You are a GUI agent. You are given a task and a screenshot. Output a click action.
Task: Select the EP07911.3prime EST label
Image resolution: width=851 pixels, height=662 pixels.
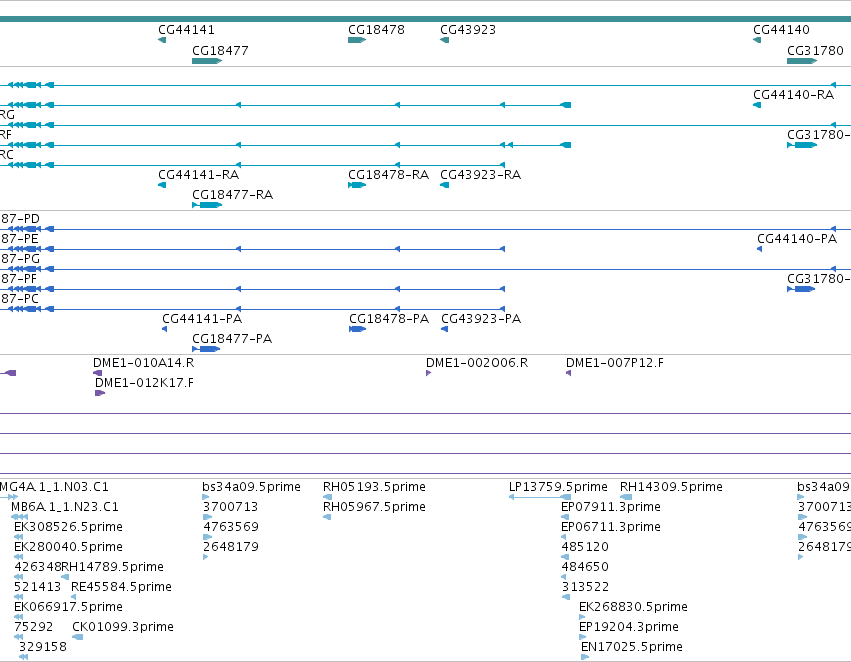coord(611,507)
